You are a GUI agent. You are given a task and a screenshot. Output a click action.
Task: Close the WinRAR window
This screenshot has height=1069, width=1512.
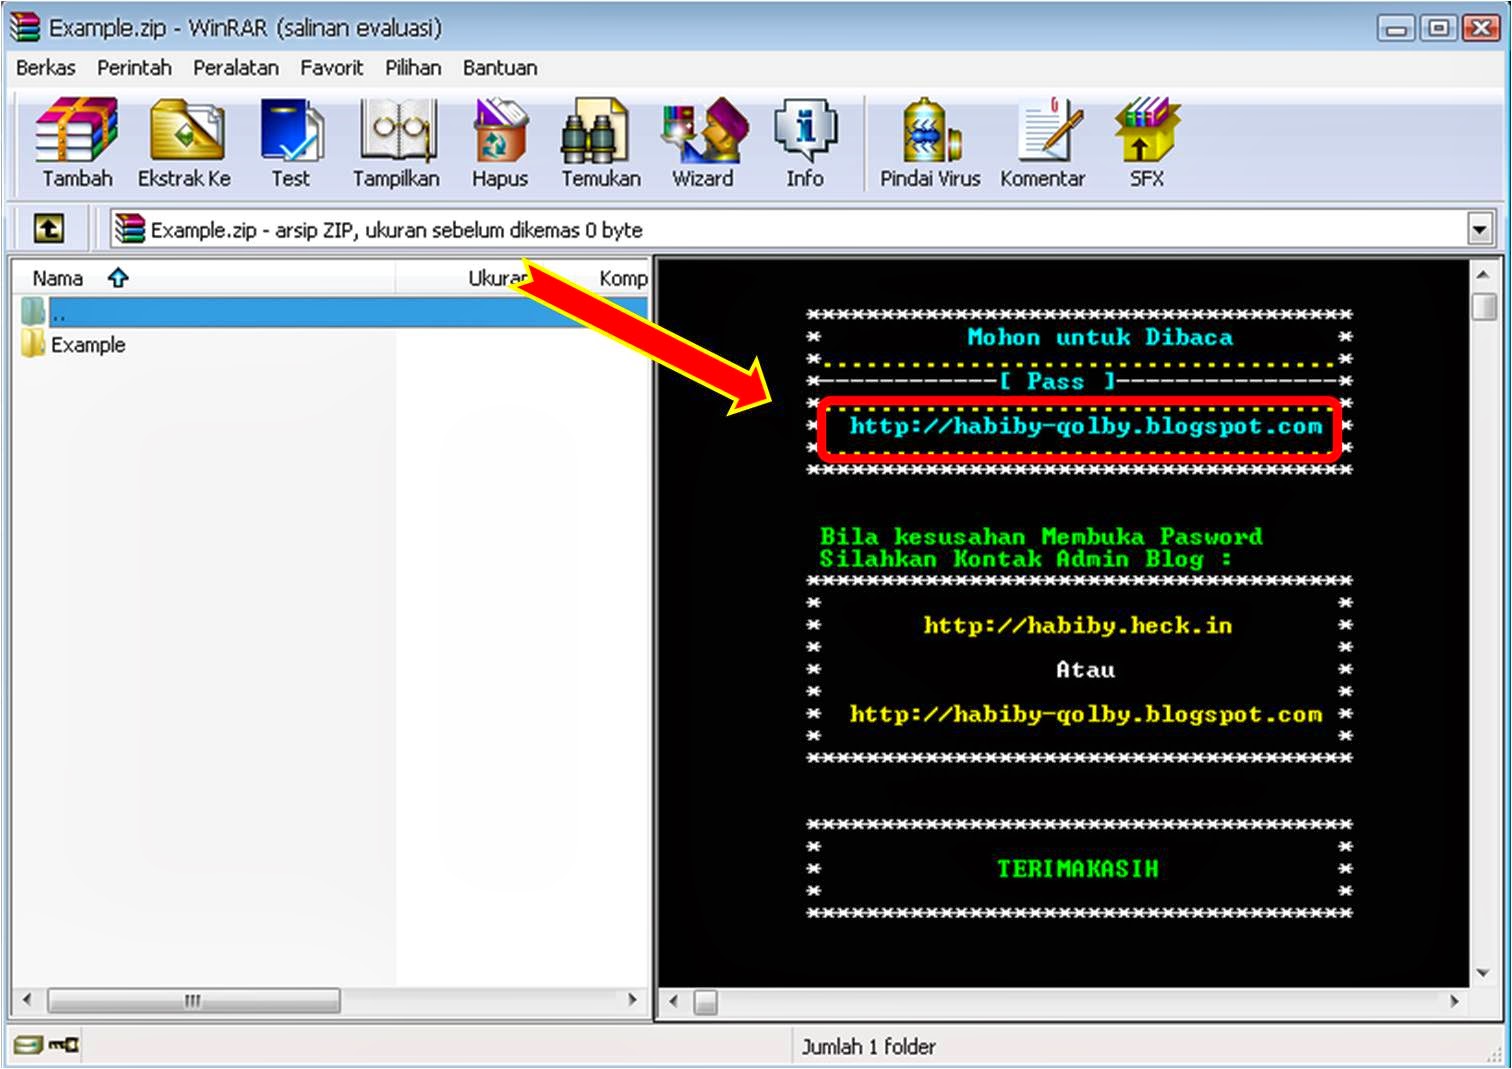pos(1480,28)
